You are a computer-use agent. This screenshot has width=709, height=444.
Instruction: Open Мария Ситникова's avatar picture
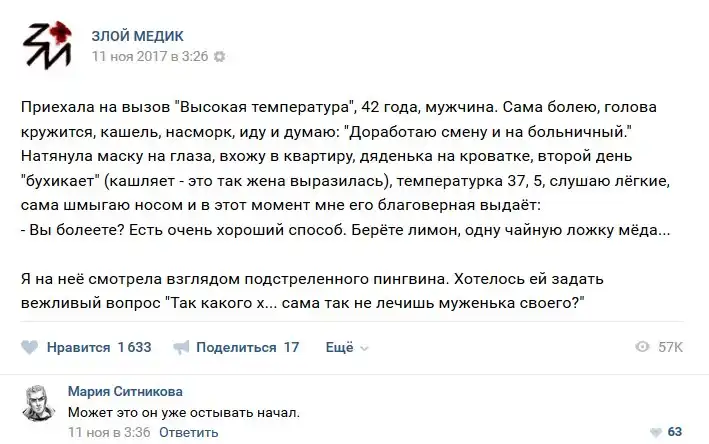(35, 401)
